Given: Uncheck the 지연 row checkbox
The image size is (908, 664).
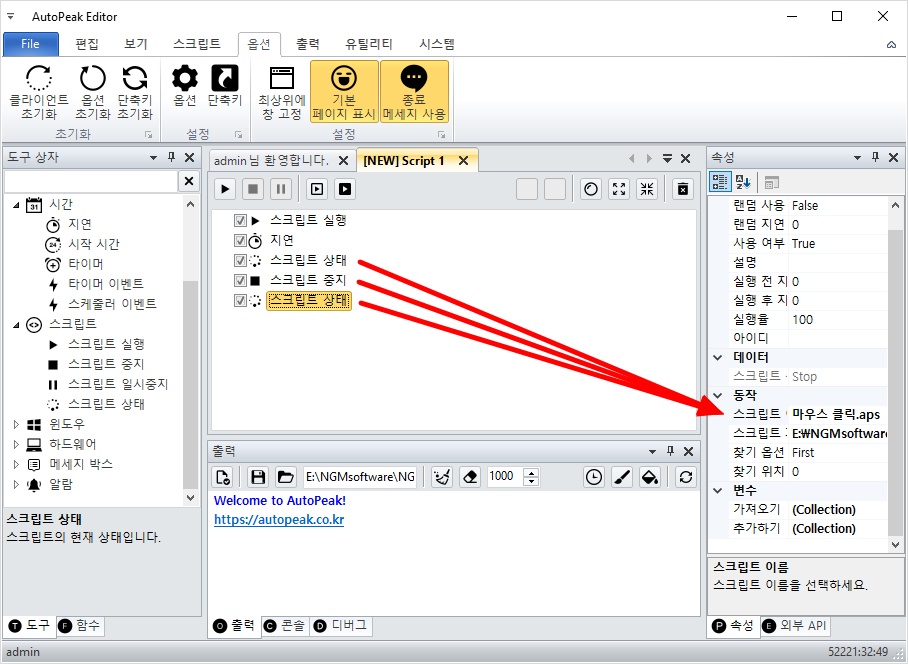Looking at the screenshot, I should click(x=240, y=240).
